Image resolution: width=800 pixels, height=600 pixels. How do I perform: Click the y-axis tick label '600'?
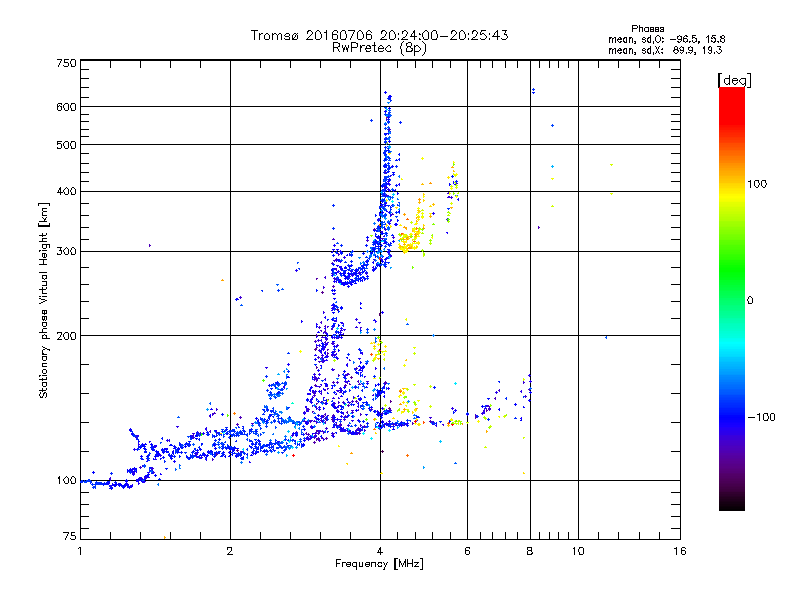point(66,107)
